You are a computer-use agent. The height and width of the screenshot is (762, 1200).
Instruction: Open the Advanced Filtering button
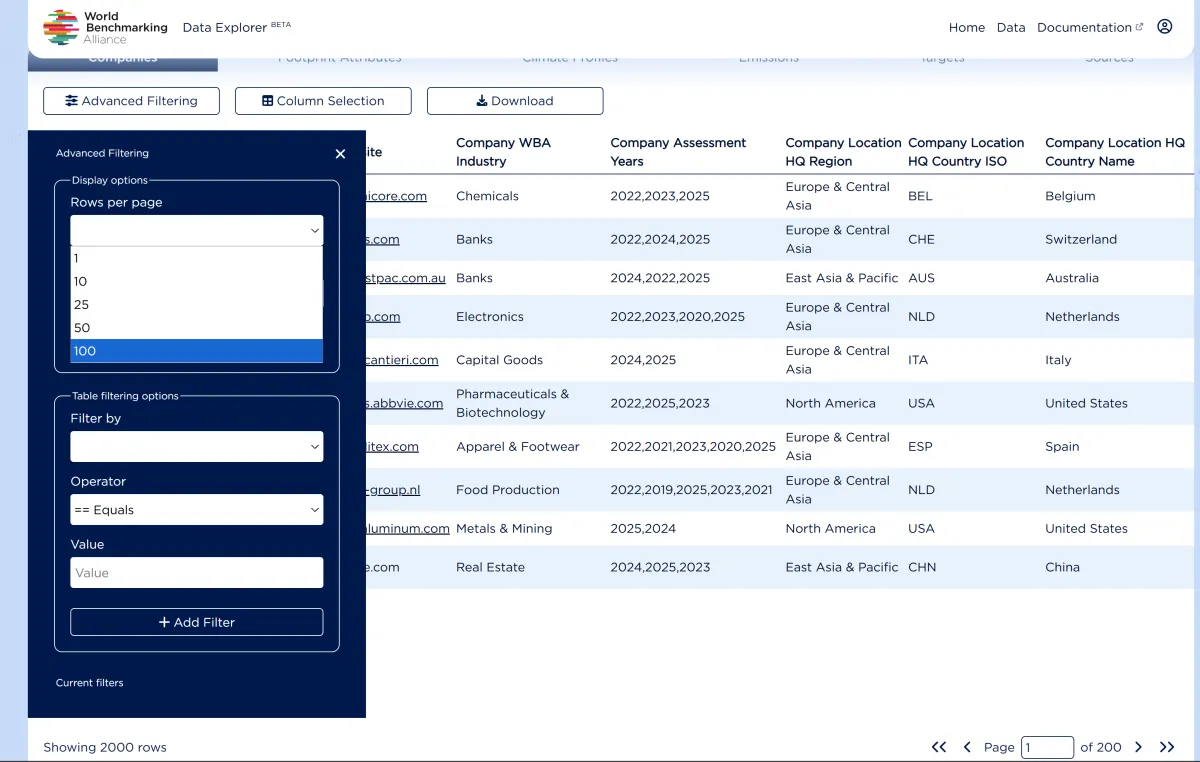click(131, 101)
